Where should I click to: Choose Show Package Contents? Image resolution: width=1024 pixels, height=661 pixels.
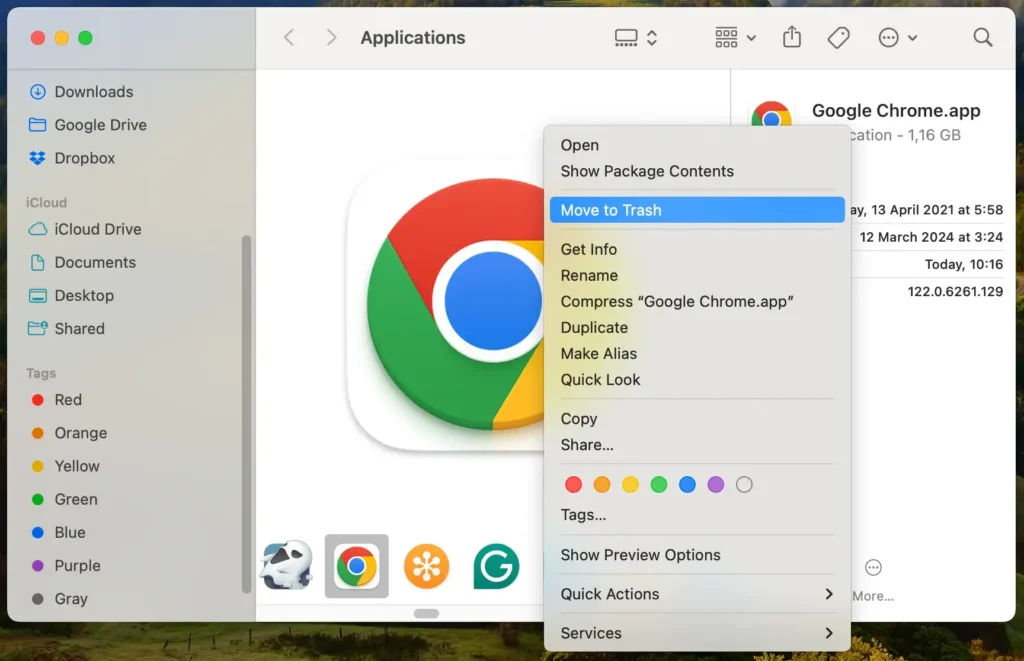pyautogui.click(x=697, y=171)
